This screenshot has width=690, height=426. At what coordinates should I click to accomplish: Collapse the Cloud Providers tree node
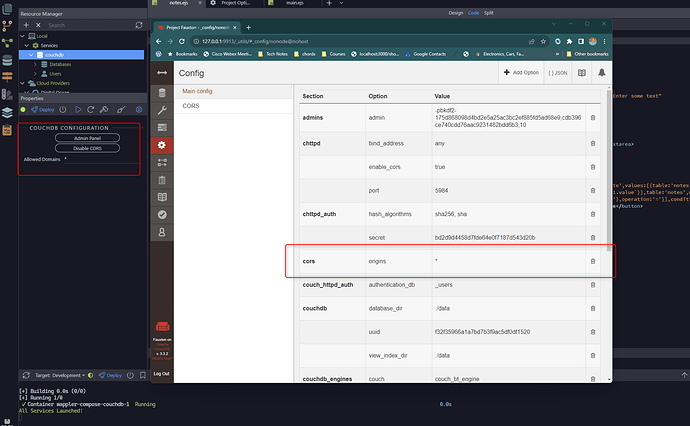(22, 83)
